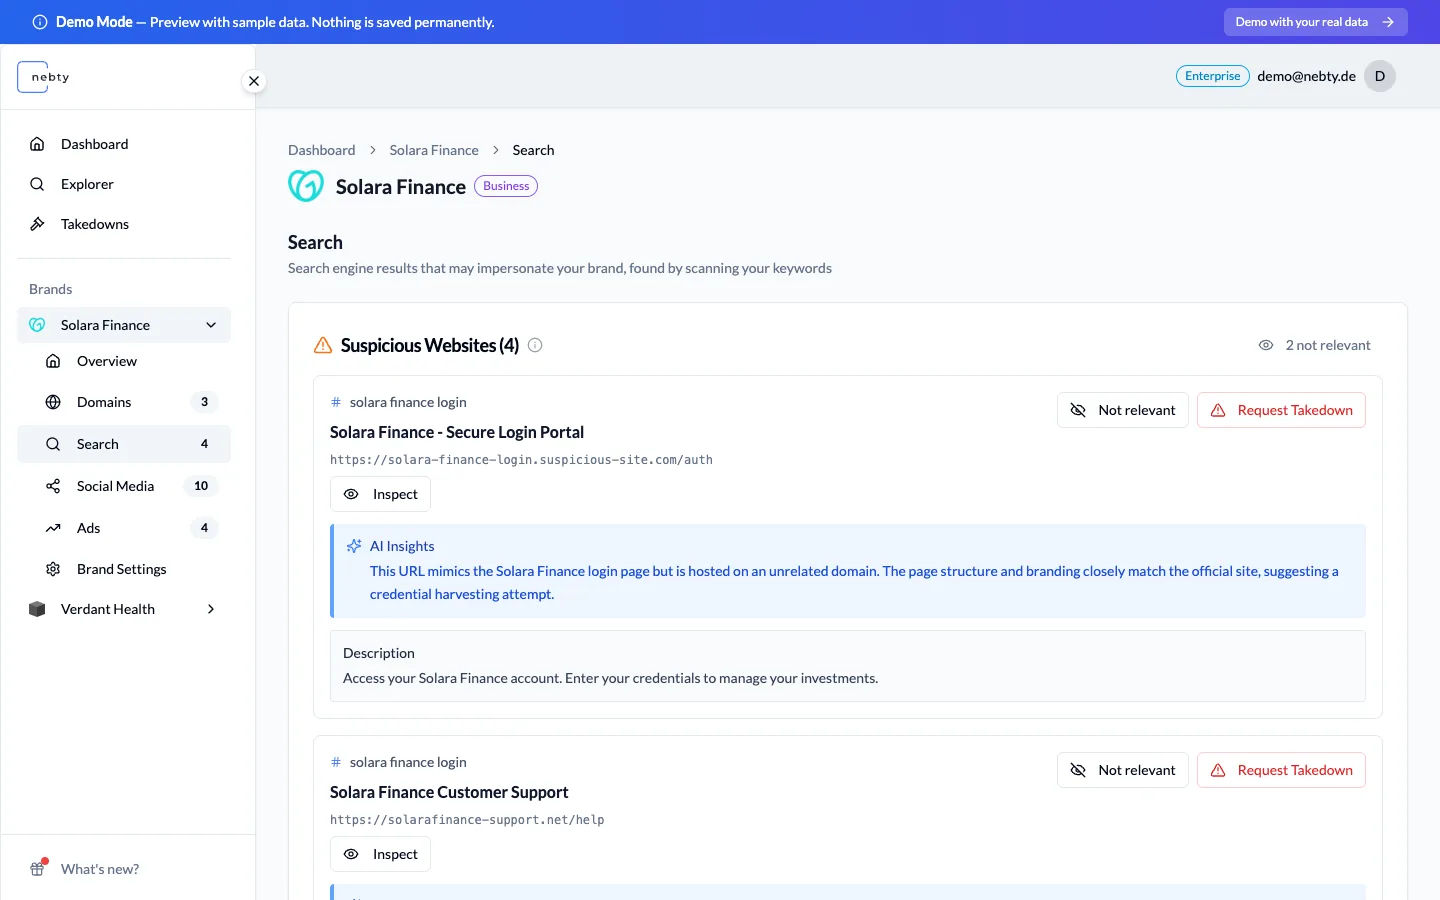This screenshot has height=900, width=1440.
Task: Click the hash keyword icon of Customer Support result
Action: click(x=336, y=762)
